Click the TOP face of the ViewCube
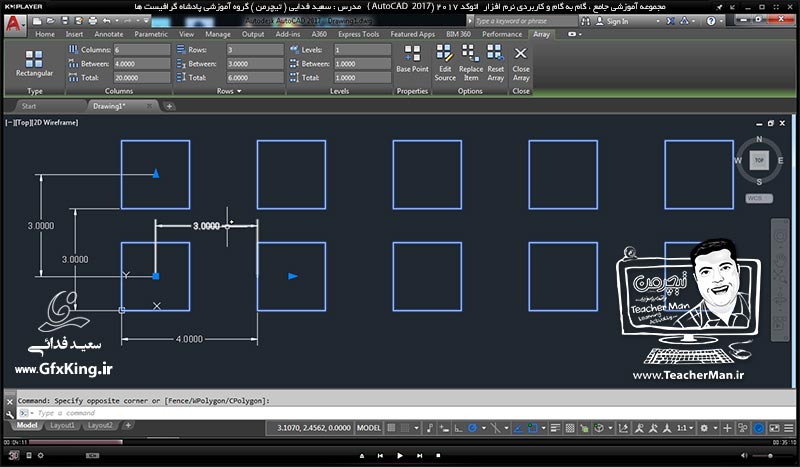 pos(759,160)
